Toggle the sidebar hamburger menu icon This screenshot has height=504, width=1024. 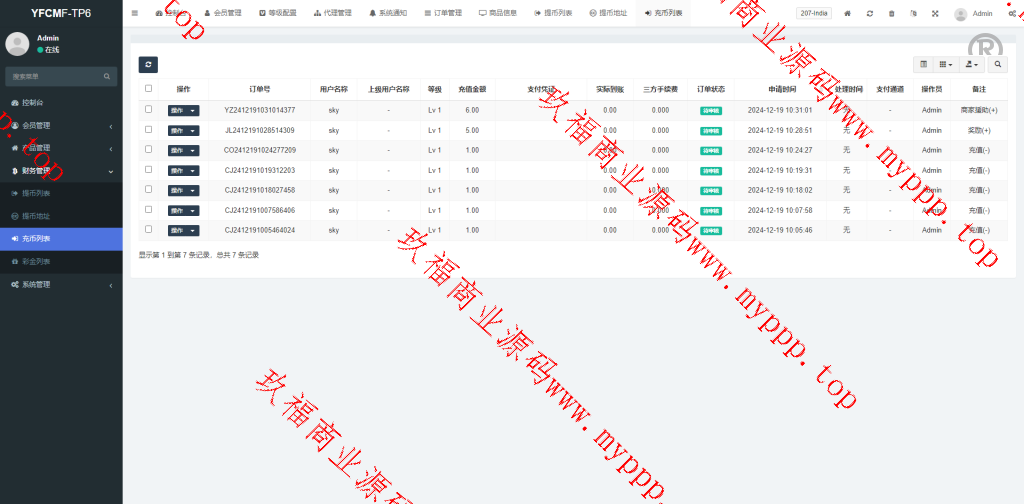click(135, 14)
